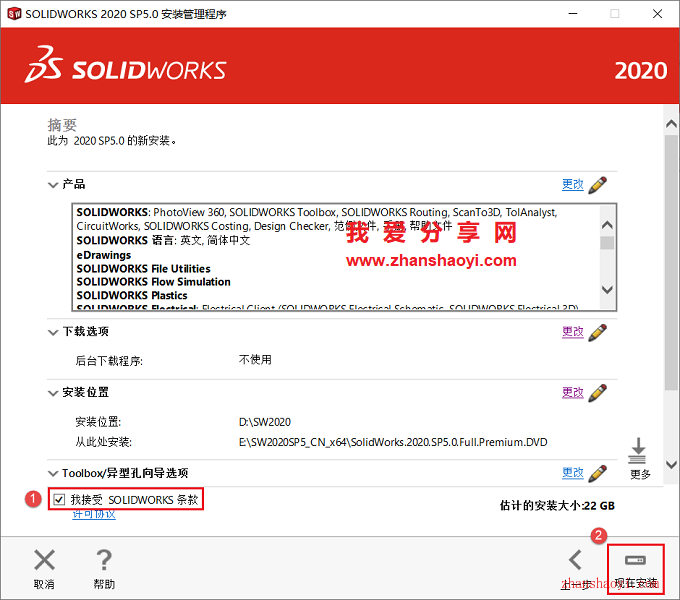Start installation with 现在安装 button
Image resolution: width=680 pixels, height=600 pixels.
click(x=635, y=569)
